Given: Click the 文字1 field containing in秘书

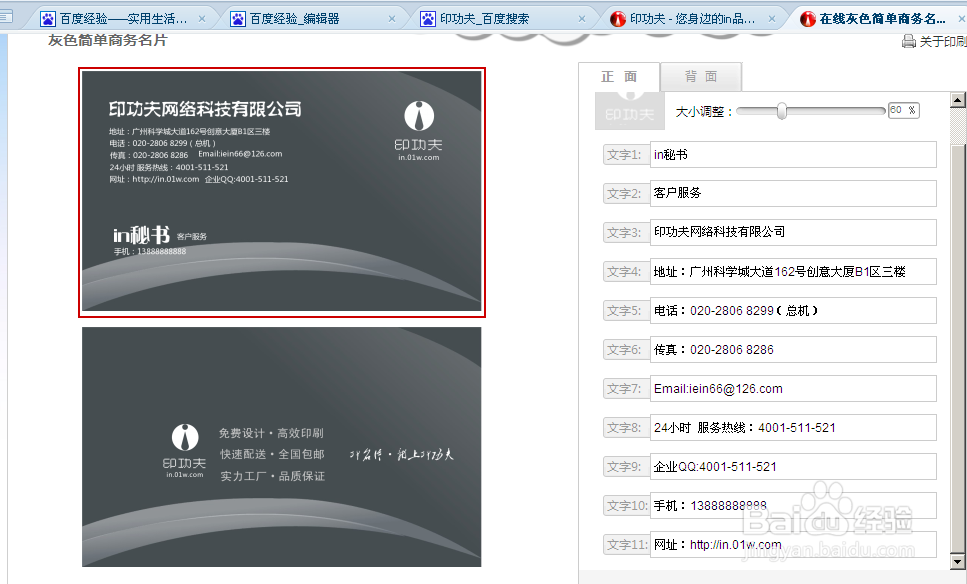Looking at the screenshot, I should (x=793, y=155).
